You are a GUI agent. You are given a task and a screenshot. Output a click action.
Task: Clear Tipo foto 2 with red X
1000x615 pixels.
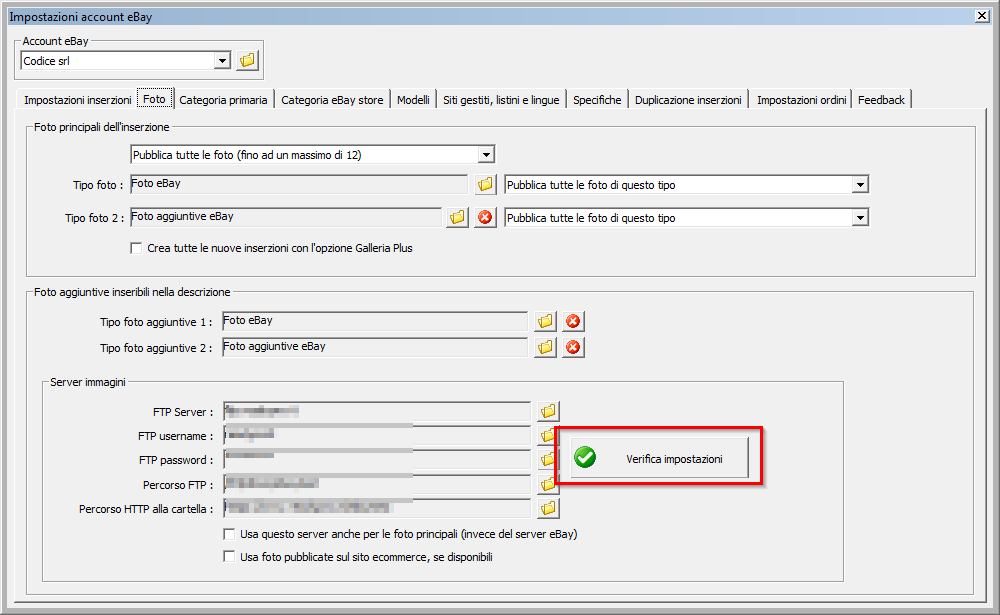pos(485,218)
